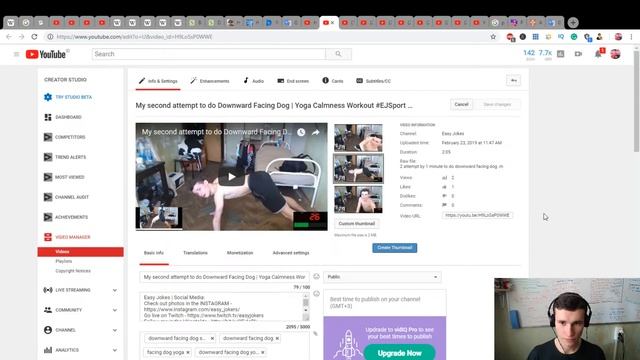The image size is (640, 360).
Task: Open the Translations tab
Action: click(x=196, y=253)
